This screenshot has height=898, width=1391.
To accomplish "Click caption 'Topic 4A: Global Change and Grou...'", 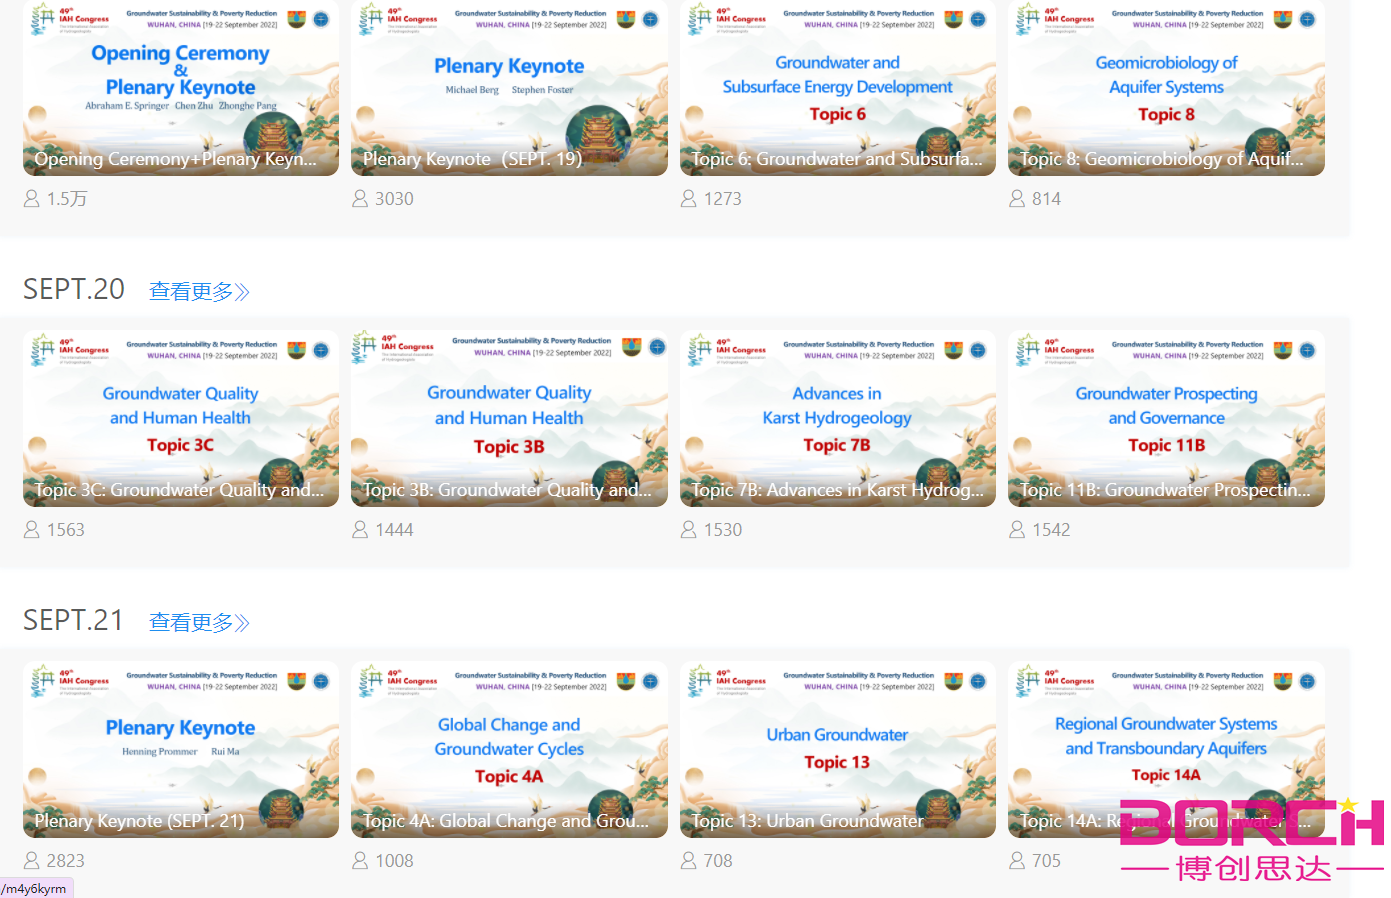I will pos(506,821).
